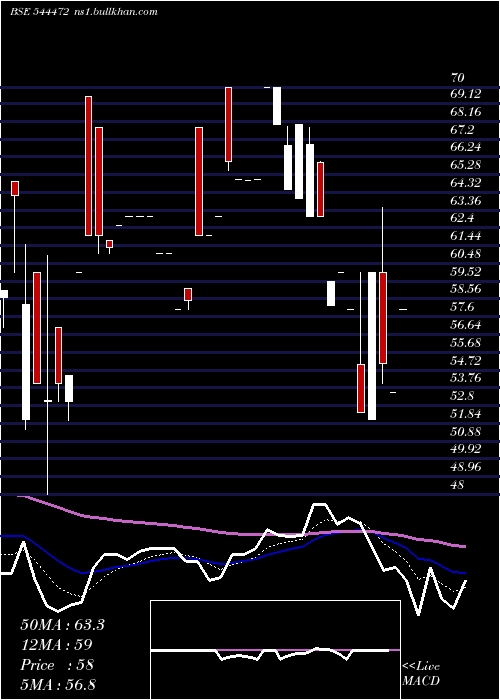Image resolution: width=500 pixels, height=700 pixels.
Task: Click the 63.36 price axis label
Action: pos(466,200)
